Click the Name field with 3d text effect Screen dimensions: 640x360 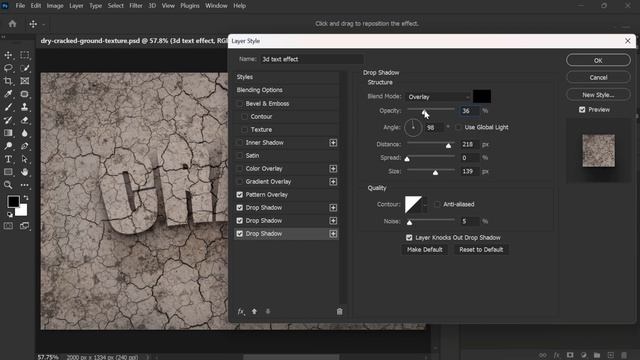312,59
